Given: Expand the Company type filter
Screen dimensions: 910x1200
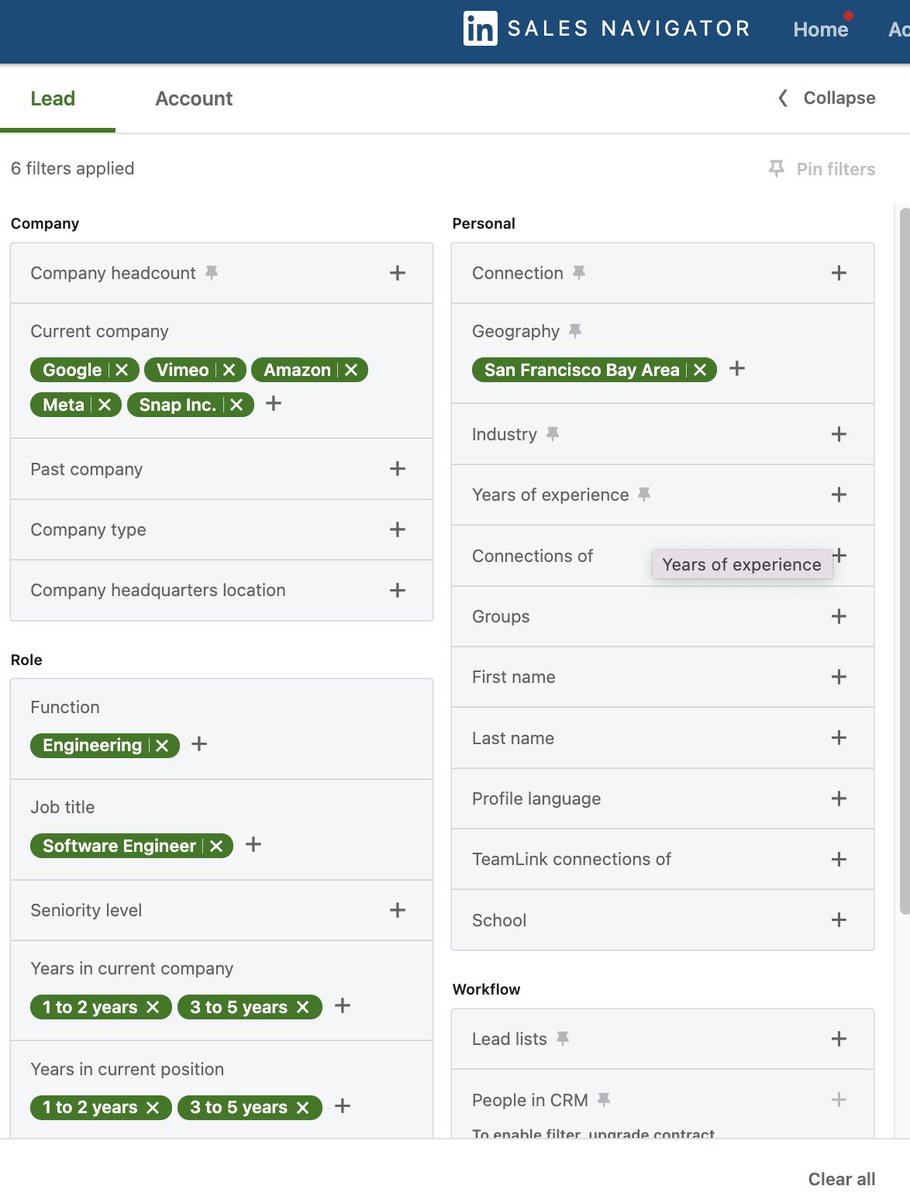Looking at the screenshot, I should pos(397,530).
